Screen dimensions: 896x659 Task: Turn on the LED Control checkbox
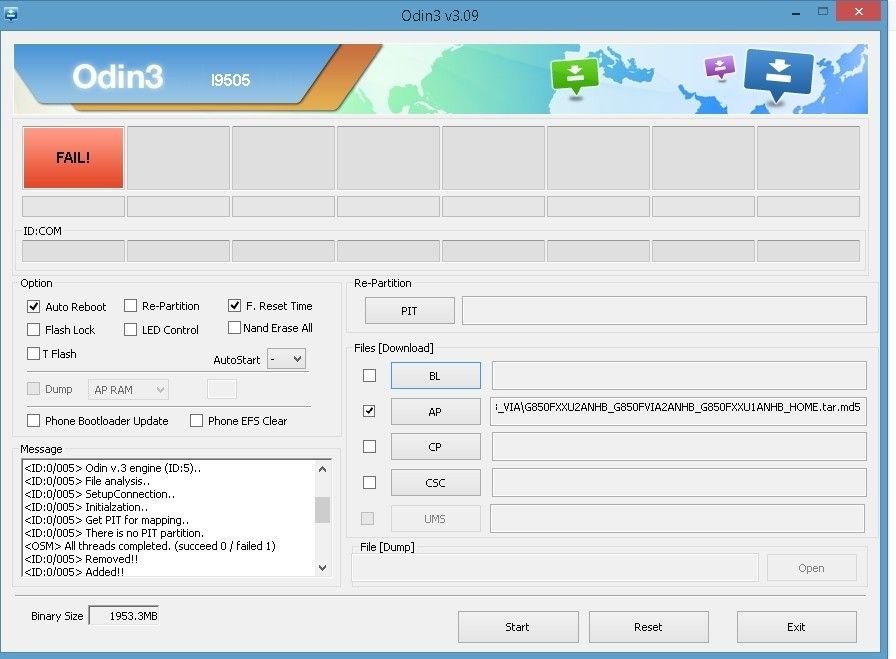(130, 330)
